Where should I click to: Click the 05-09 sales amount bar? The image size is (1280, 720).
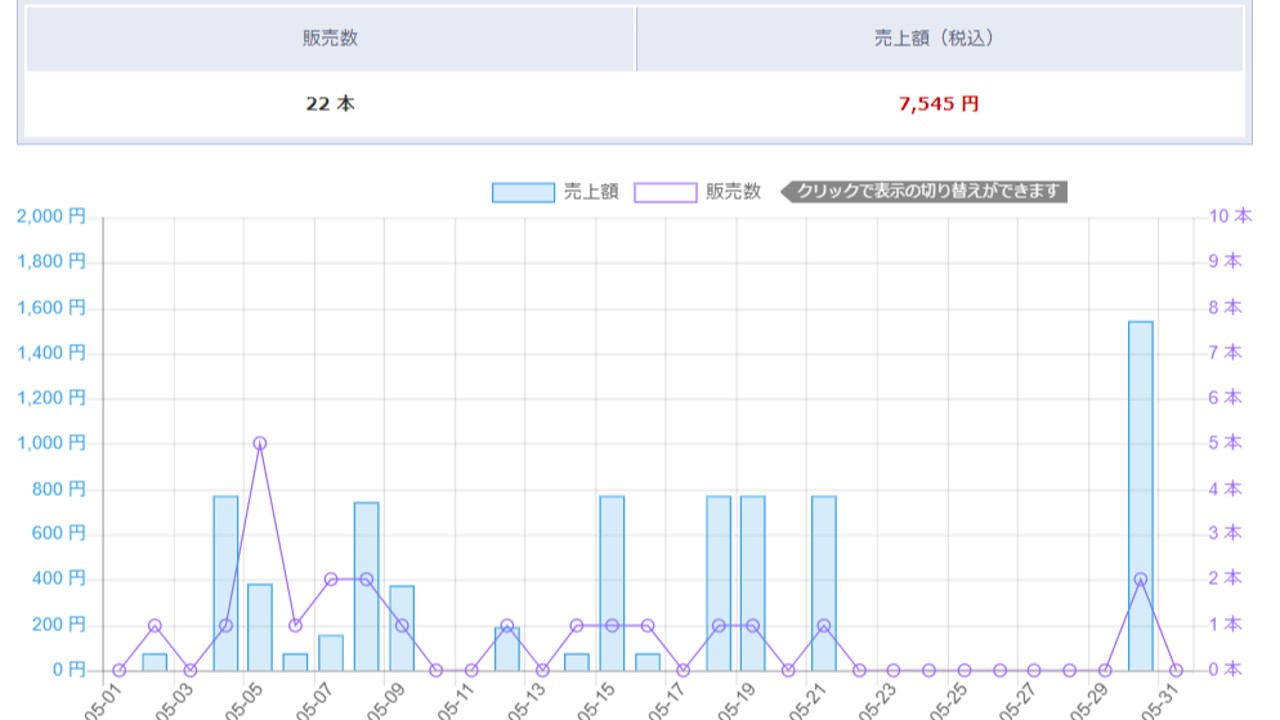[x=402, y=628]
